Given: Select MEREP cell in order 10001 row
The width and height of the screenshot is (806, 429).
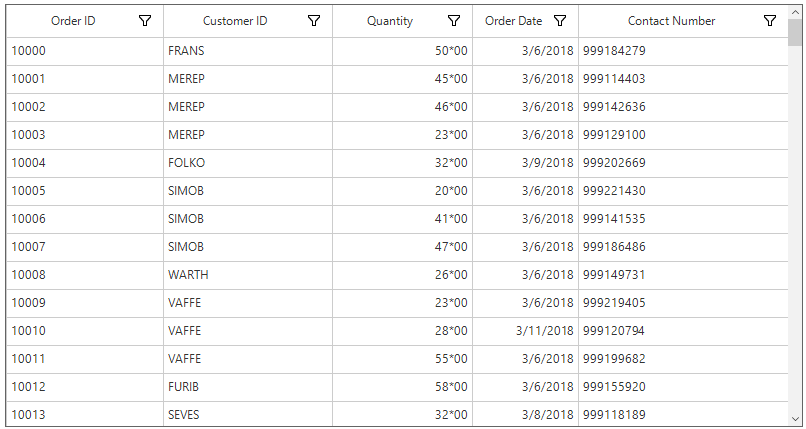Looking at the screenshot, I should (x=248, y=79).
